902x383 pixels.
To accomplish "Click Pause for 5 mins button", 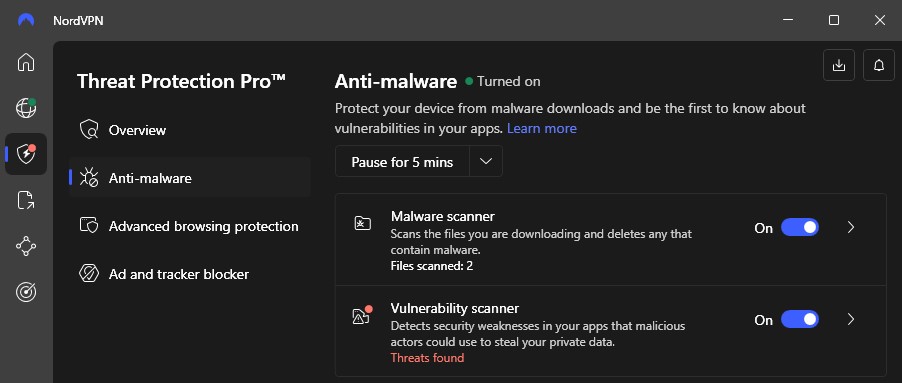I will (x=403, y=162).
